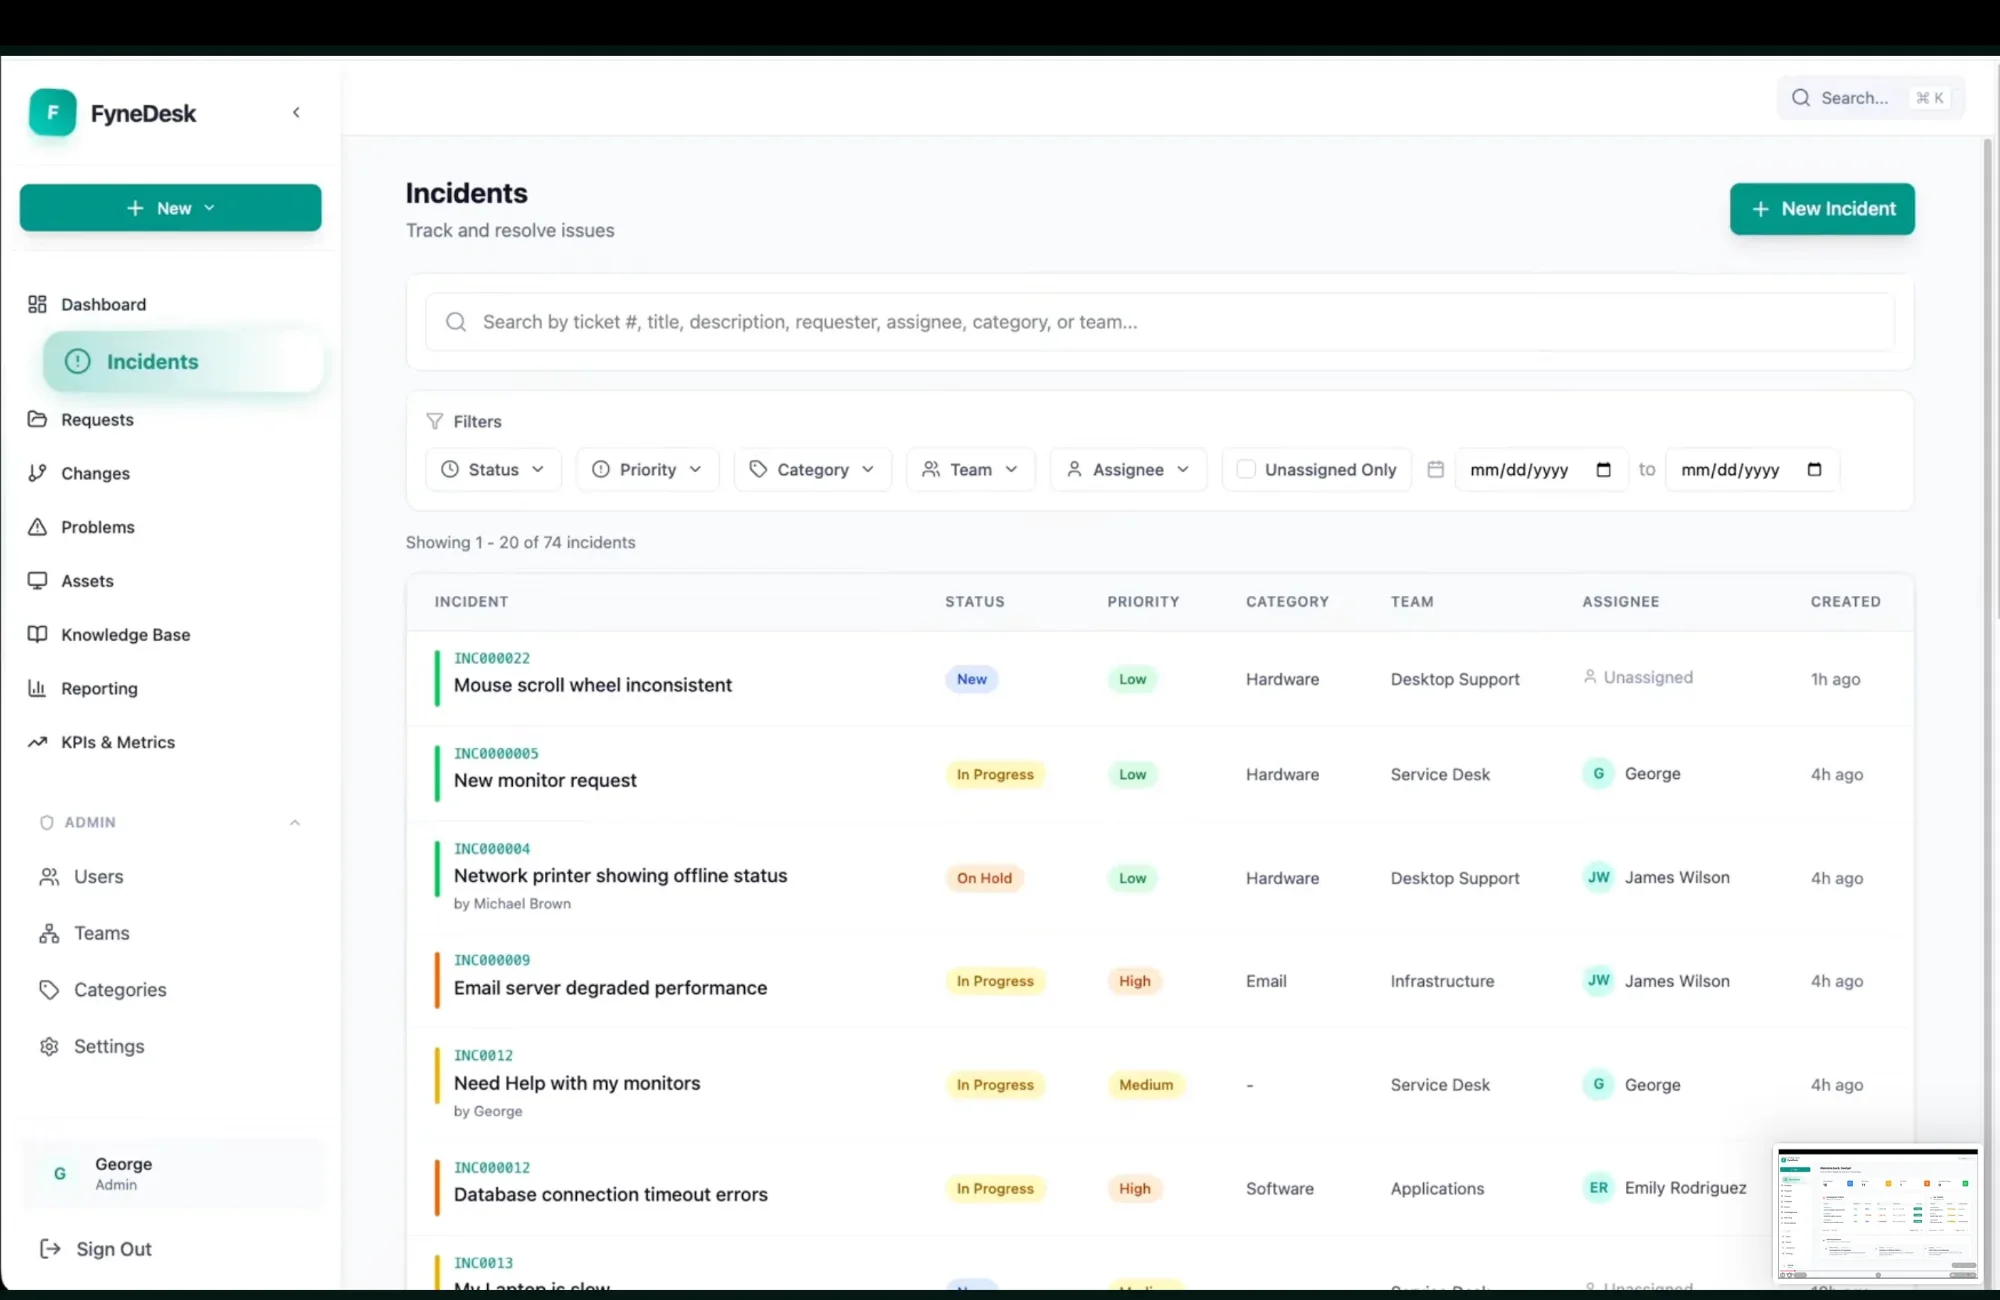Click James Wilson's JW avatar on INC000004
2000x1300 pixels.
point(1598,878)
